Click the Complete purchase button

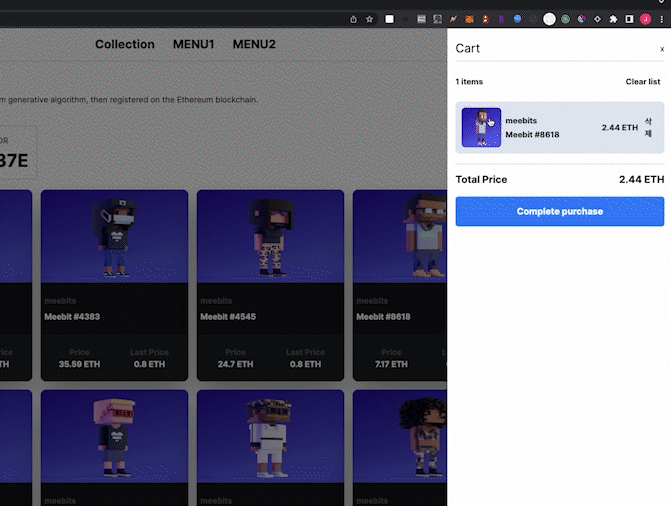pyautogui.click(x=560, y=211)
